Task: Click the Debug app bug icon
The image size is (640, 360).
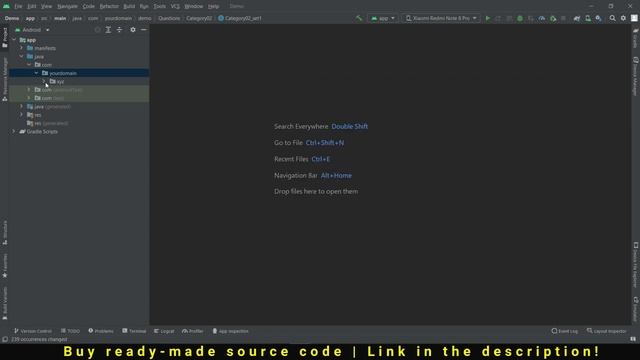Action: pos(520,18)
